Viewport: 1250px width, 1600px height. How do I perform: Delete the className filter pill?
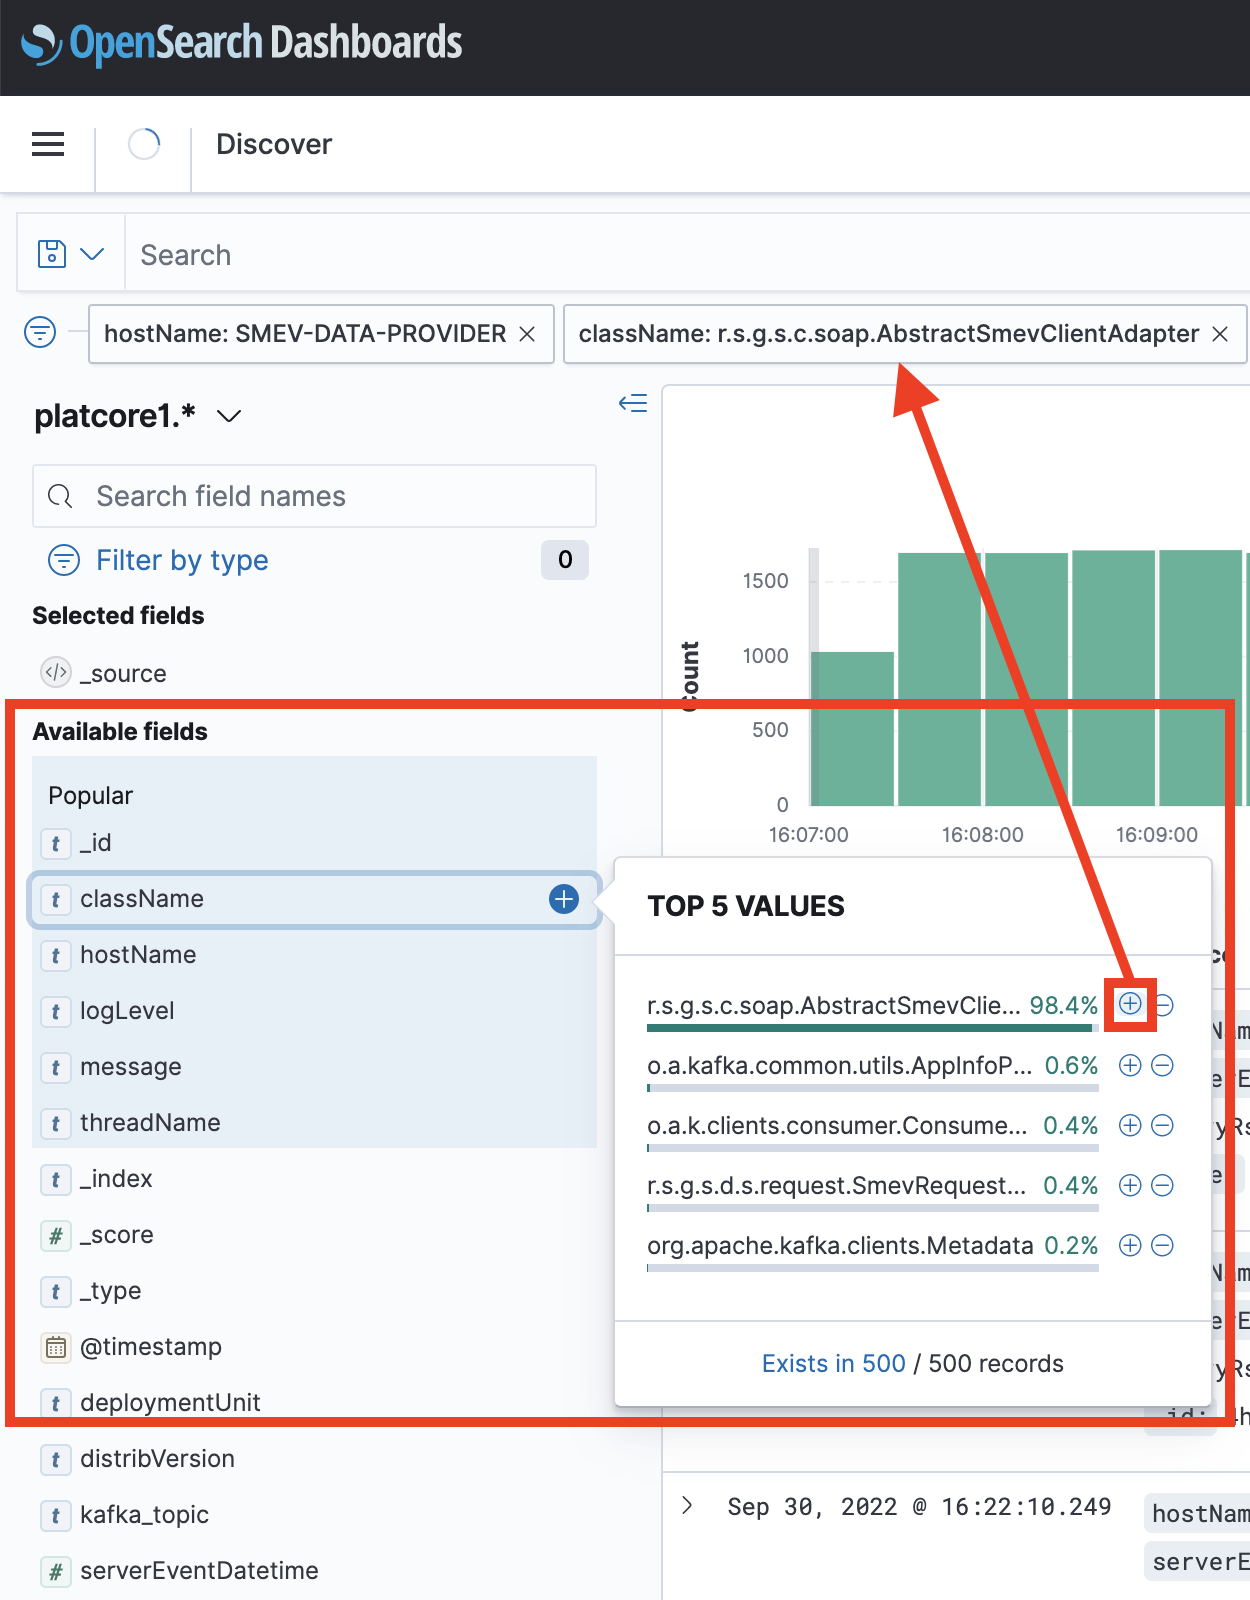pyautogui.click(x=1220, y=334)
